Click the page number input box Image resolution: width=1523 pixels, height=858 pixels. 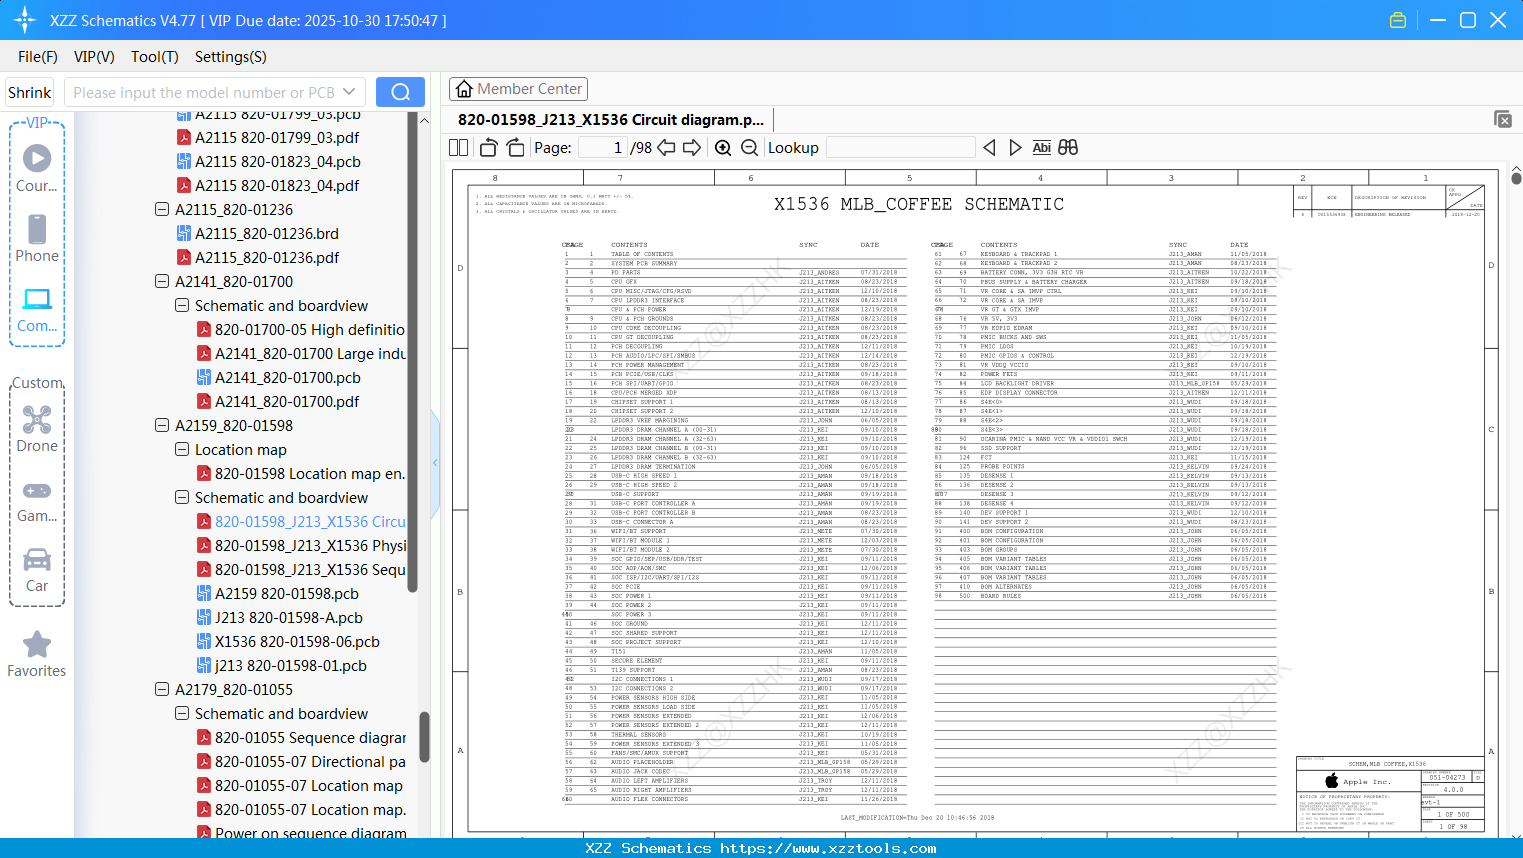pos(603,147)
